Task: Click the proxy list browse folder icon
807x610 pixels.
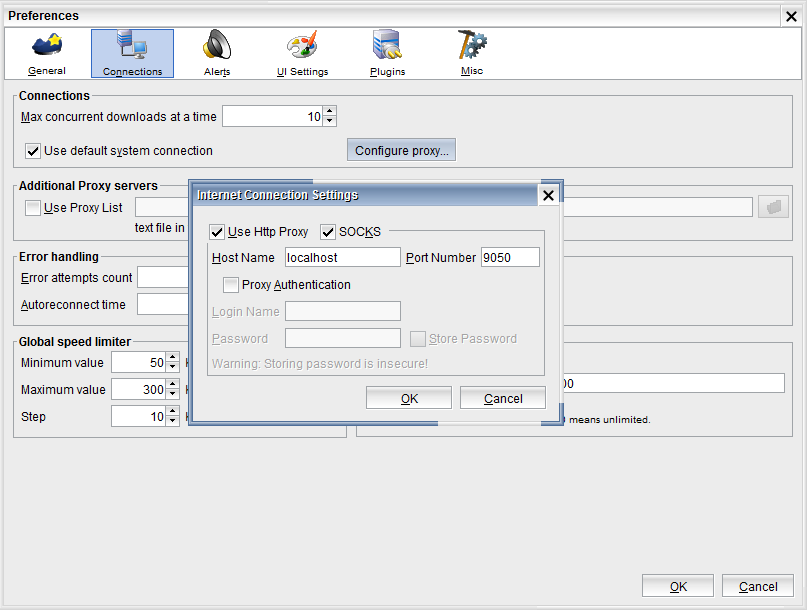Action: [x=773, y=207]
